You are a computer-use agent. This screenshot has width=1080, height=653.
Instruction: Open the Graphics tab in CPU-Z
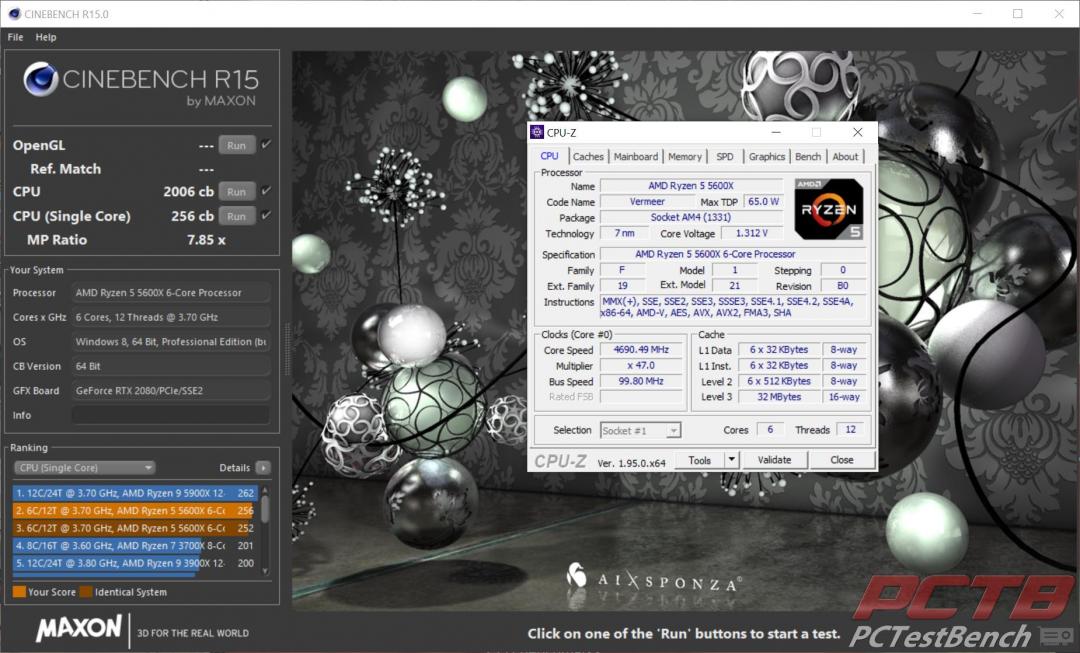pyautogui.click(x=767, y=157)
